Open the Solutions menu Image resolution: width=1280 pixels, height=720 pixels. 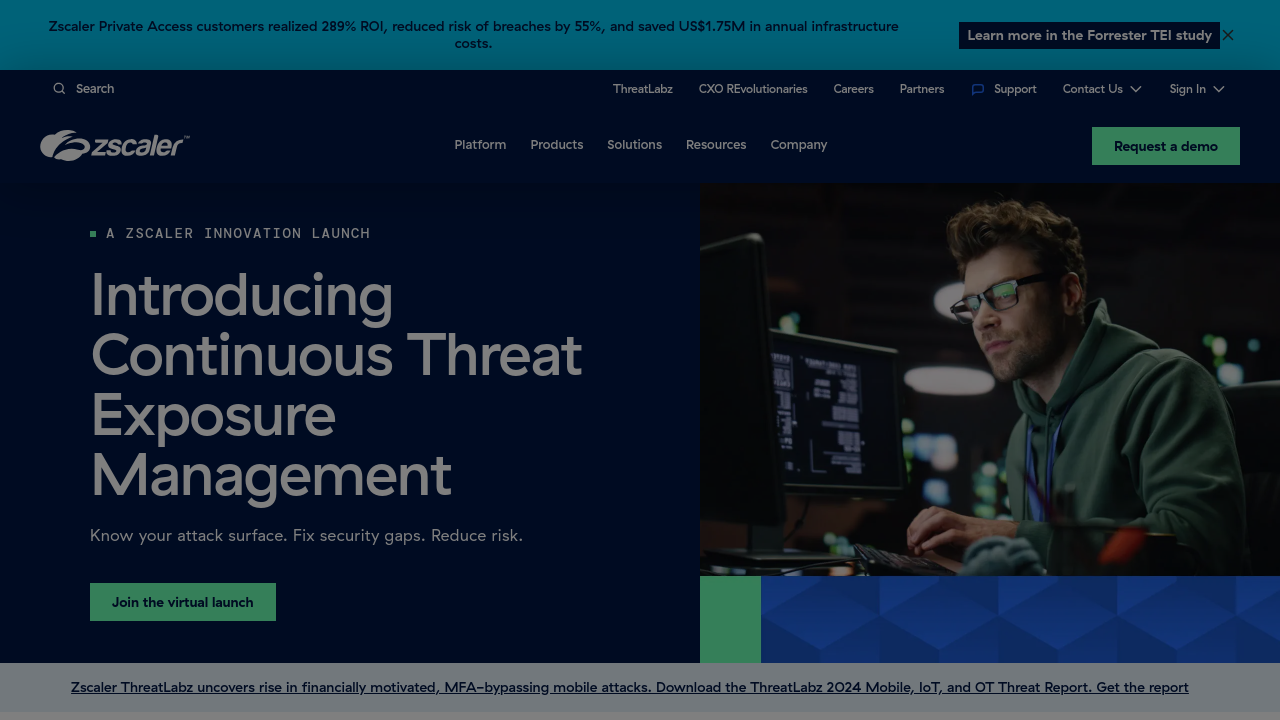click(634, 145)
